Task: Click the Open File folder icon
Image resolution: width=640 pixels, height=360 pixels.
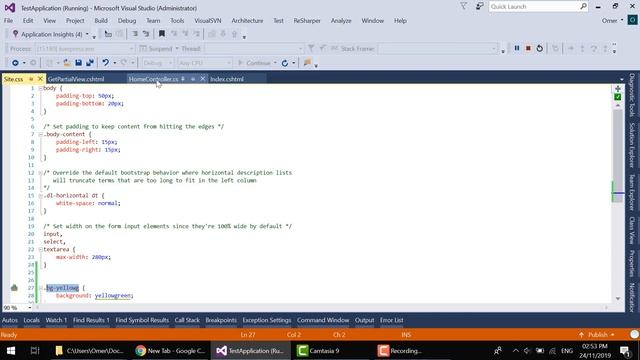Action: [67, 63]
